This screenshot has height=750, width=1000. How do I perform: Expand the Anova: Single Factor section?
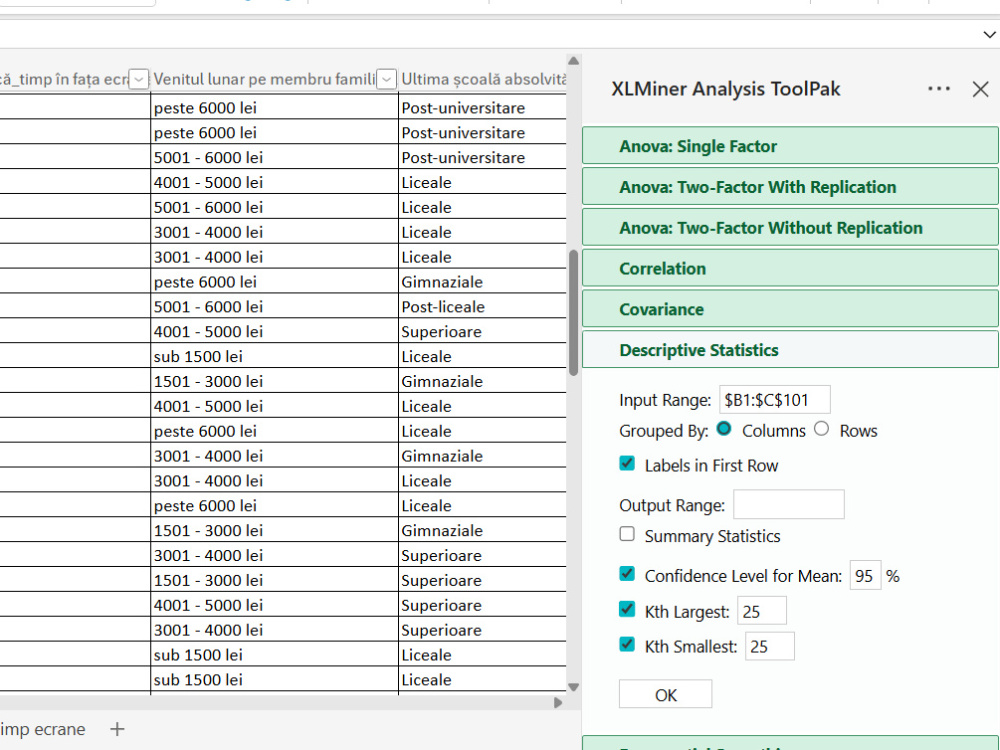[x=790, y=146]
